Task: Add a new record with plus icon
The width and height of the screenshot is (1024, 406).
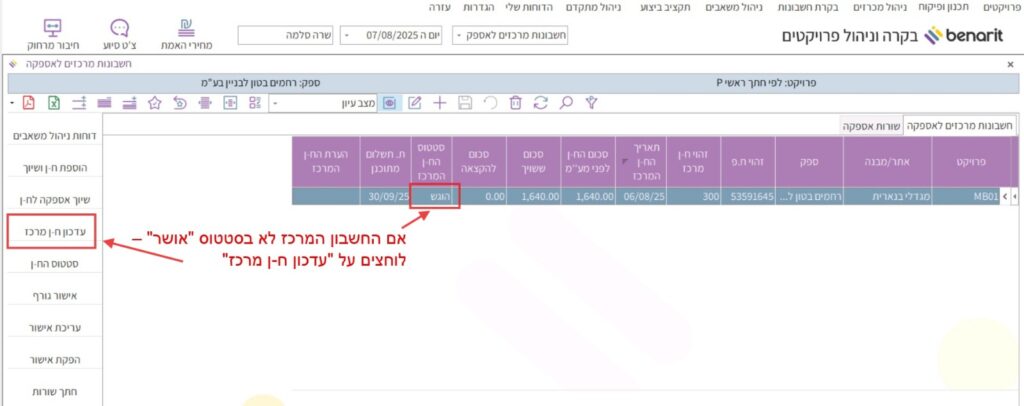Action: [x=439, y=102]
